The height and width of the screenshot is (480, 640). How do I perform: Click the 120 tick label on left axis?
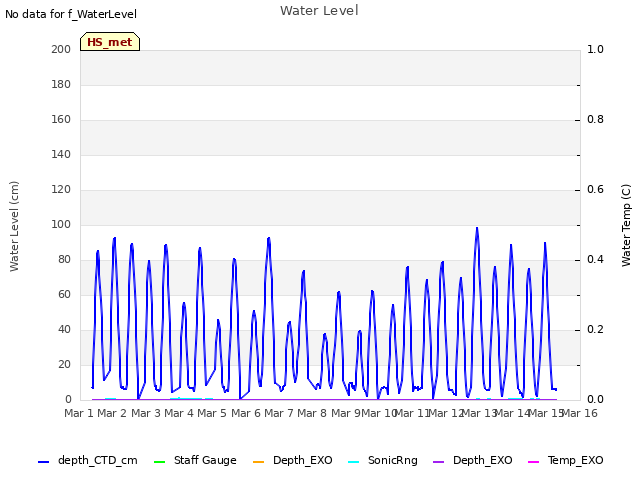tap(61, 190)
